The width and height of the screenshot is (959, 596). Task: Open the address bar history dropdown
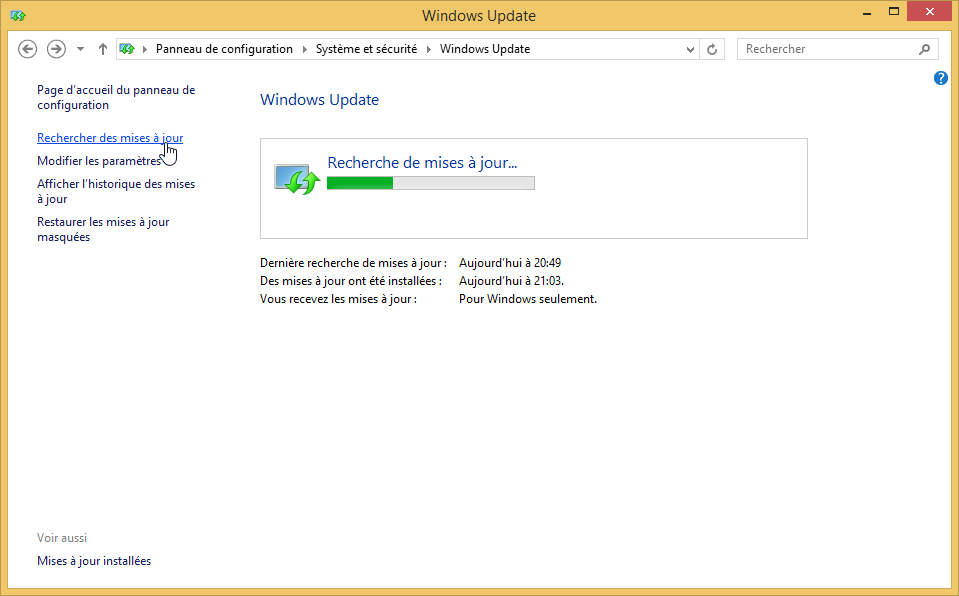pos(690,50)
